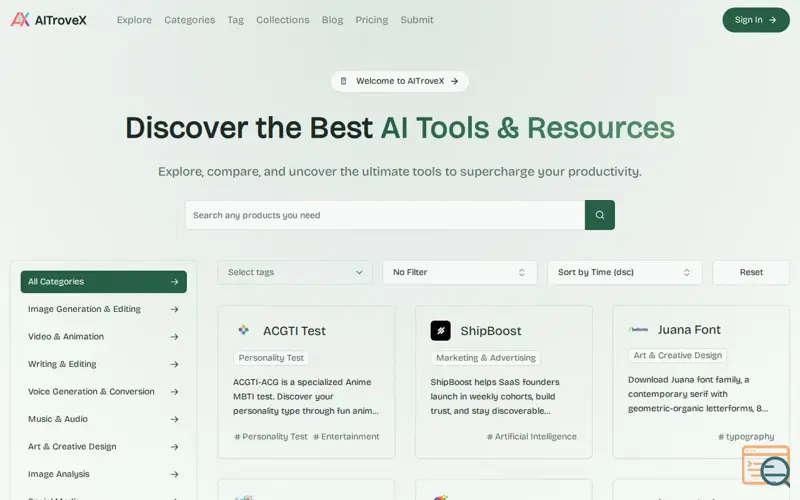Click the Reset filters button
Viewport: 800px width, 500px height.
(x=751, y=272)
